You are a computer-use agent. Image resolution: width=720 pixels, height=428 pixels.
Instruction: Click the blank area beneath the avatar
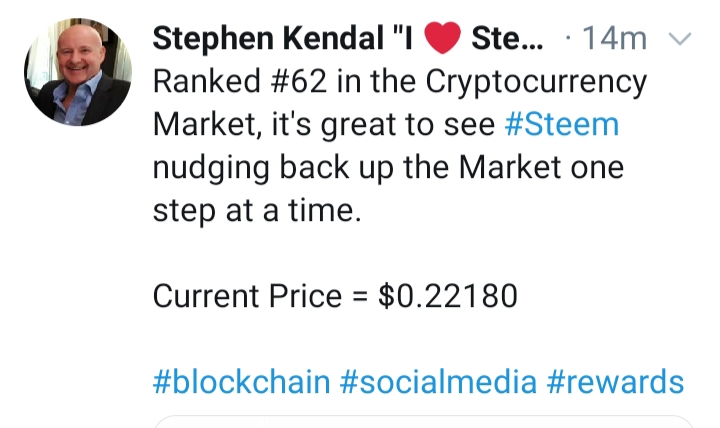click(78, 276)
